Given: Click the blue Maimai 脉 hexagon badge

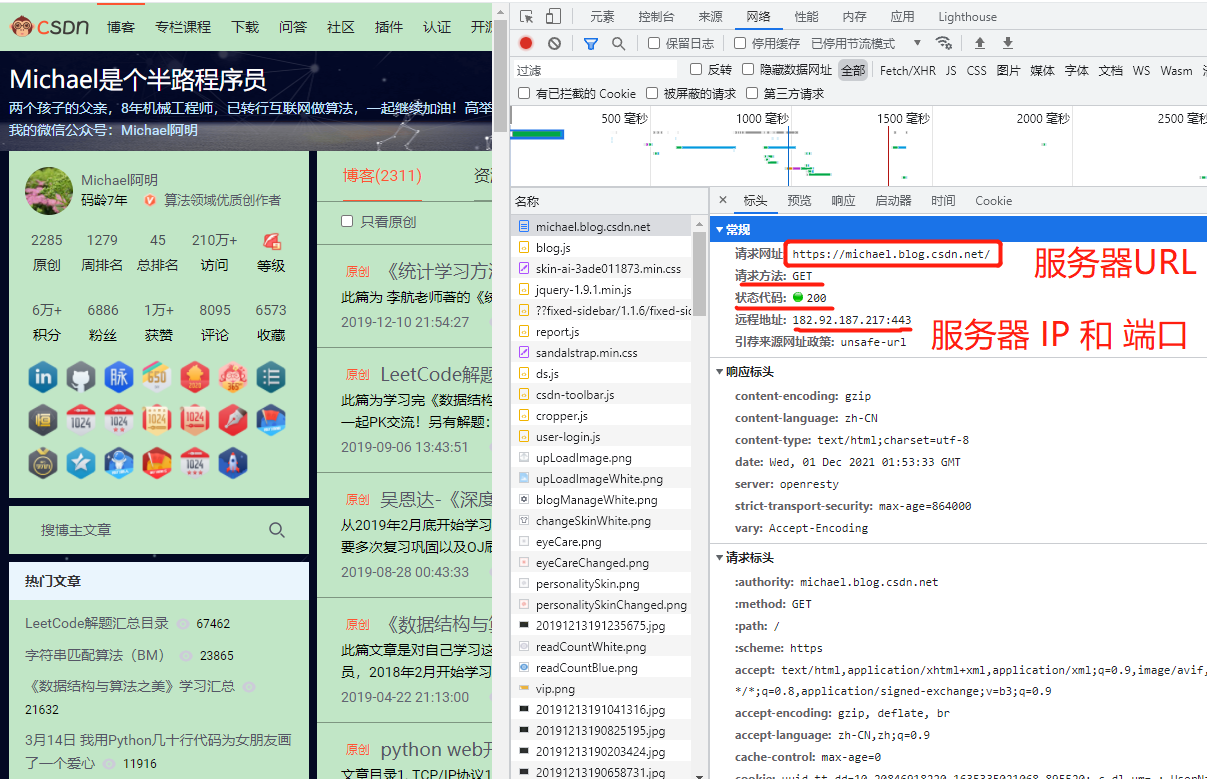Looking at the screenshot, I should 119,377.
